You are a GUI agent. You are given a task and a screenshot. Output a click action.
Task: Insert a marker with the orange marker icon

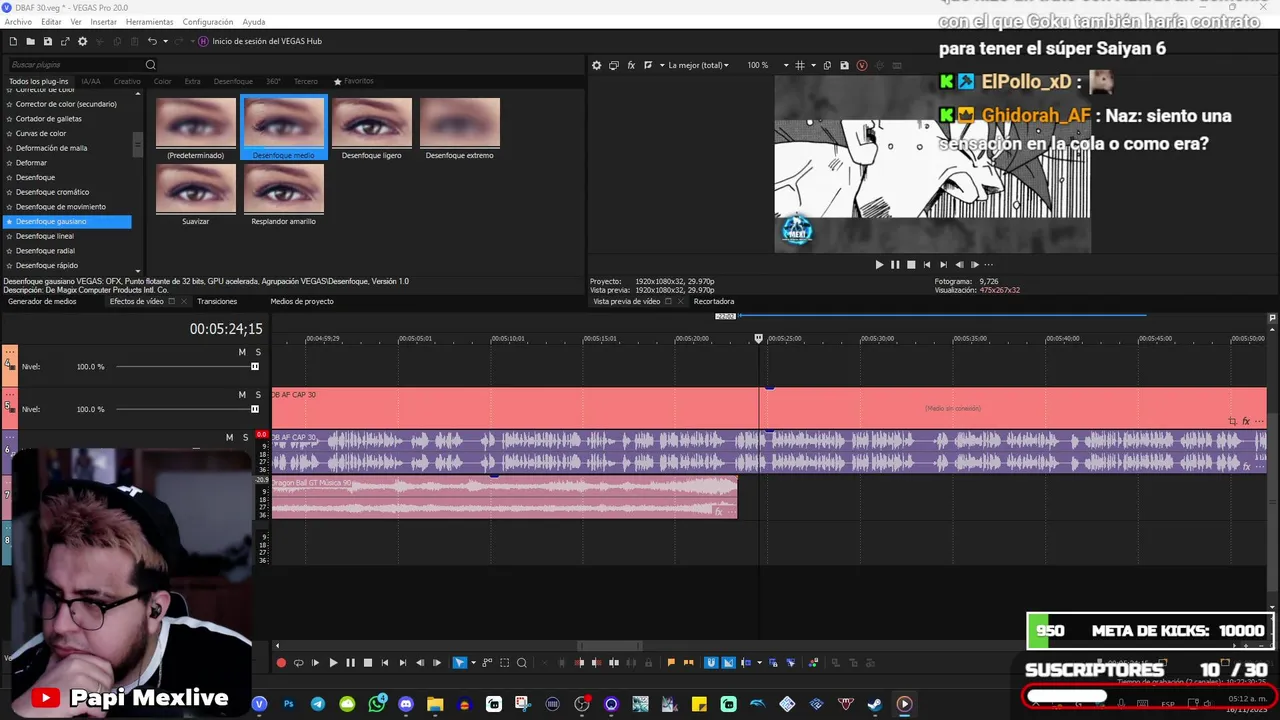pos(671,662)
